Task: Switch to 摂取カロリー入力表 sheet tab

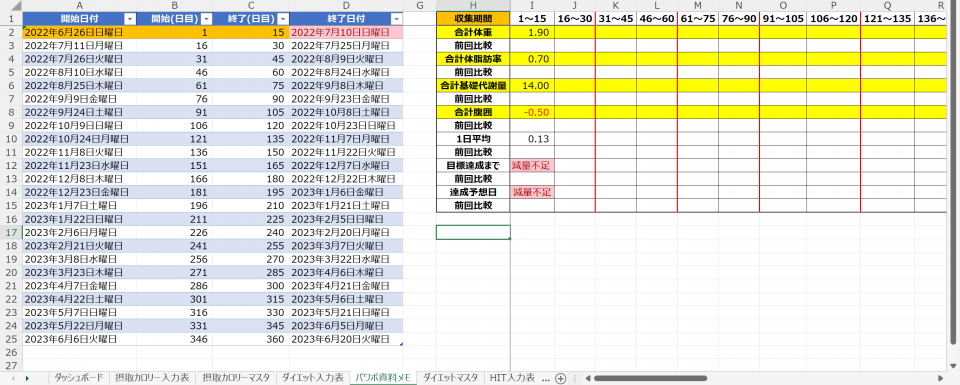Action: (152, 378)
